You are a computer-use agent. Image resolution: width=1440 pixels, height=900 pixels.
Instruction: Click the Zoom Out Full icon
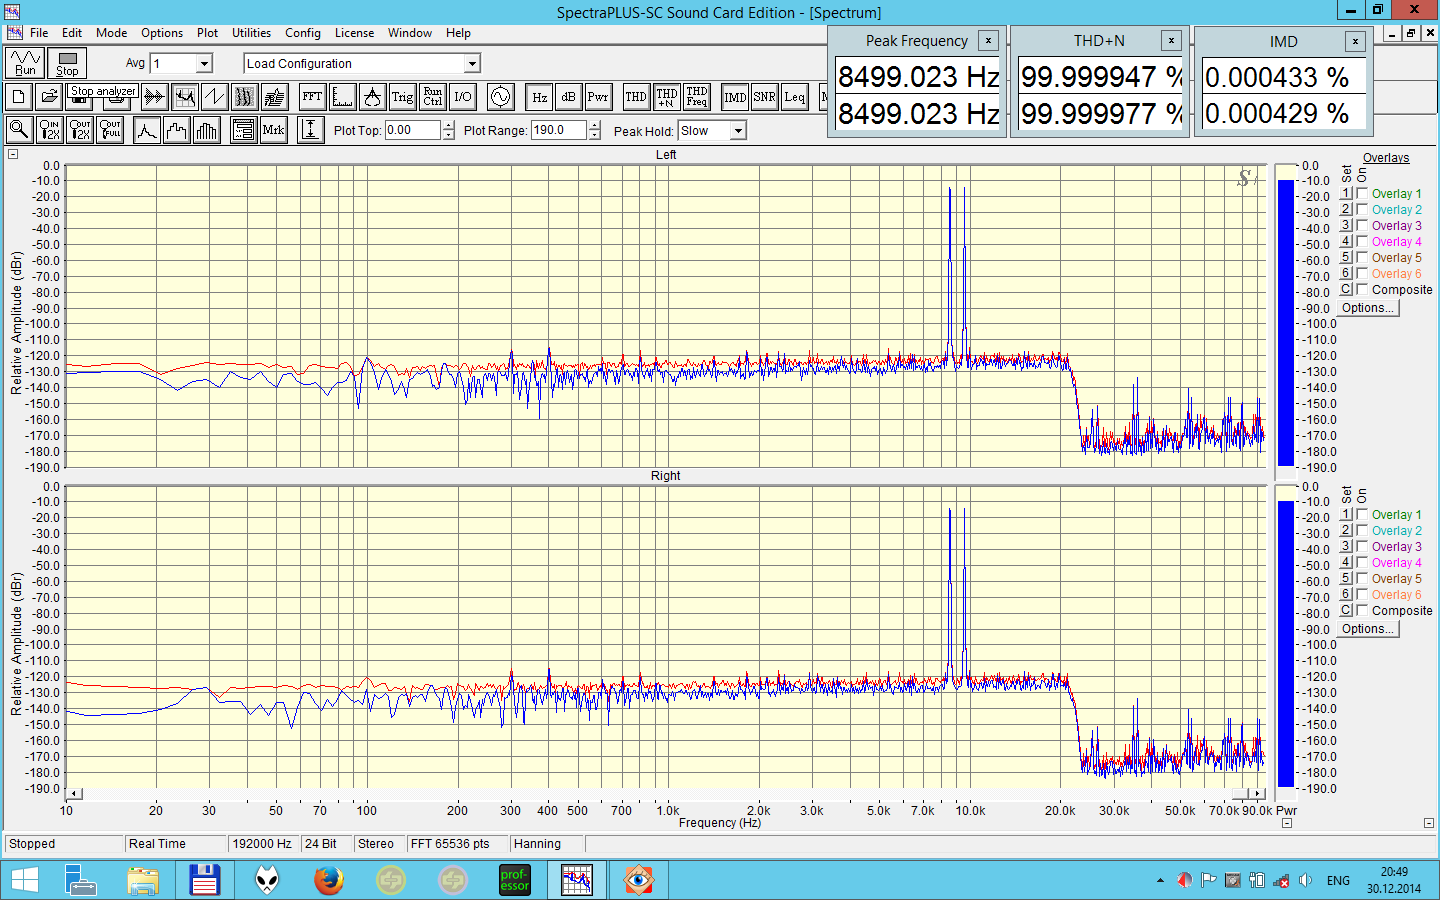coord(110,130)
